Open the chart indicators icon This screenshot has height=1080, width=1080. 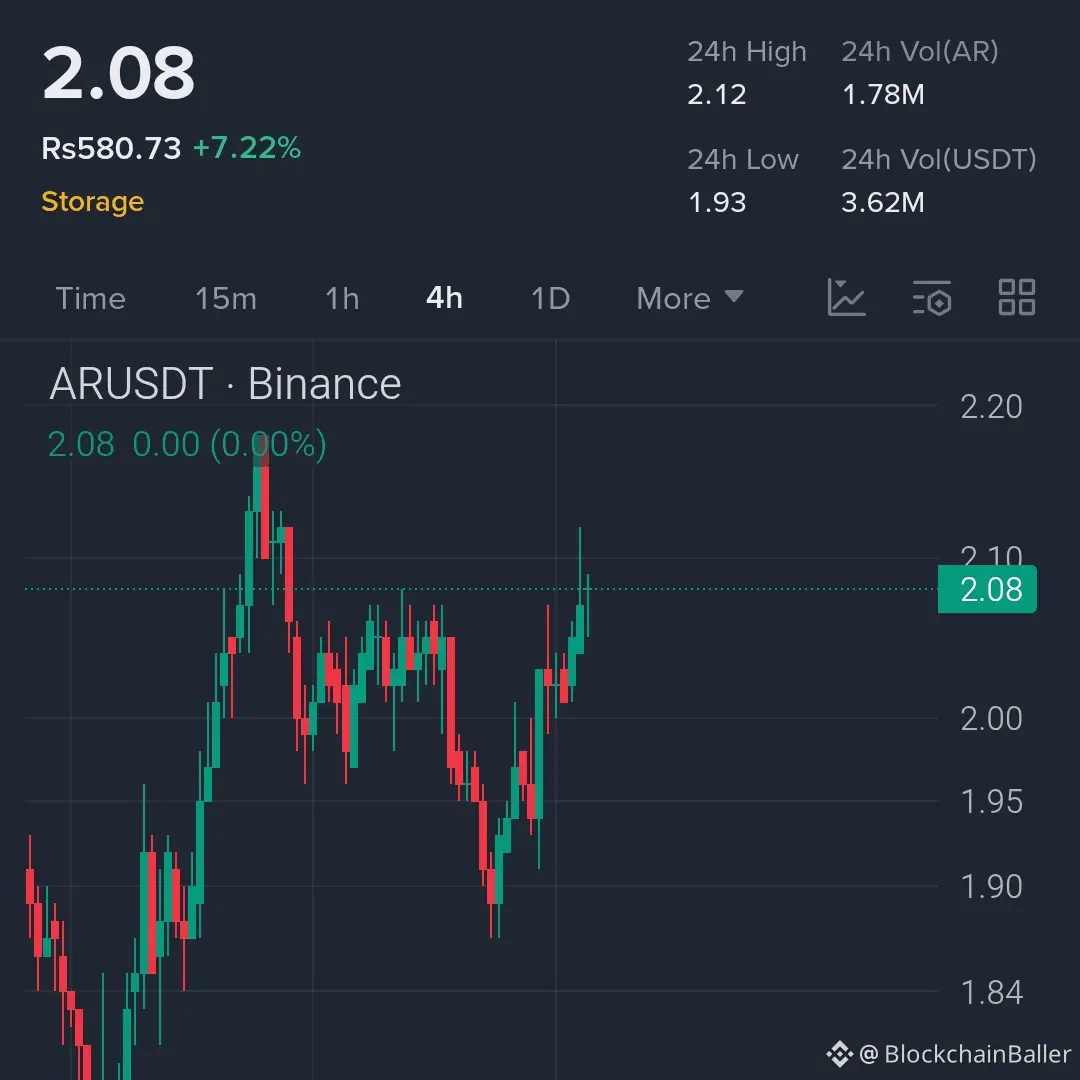pyautogui.click(x=847, y=298)
